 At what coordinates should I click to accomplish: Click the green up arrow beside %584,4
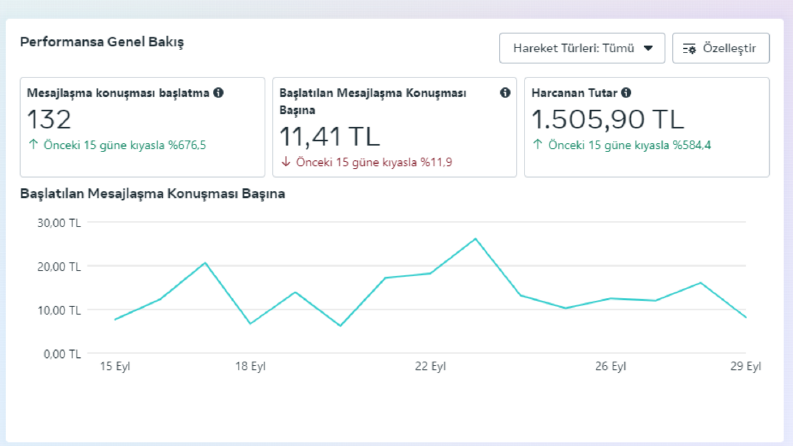pos(538,145)
